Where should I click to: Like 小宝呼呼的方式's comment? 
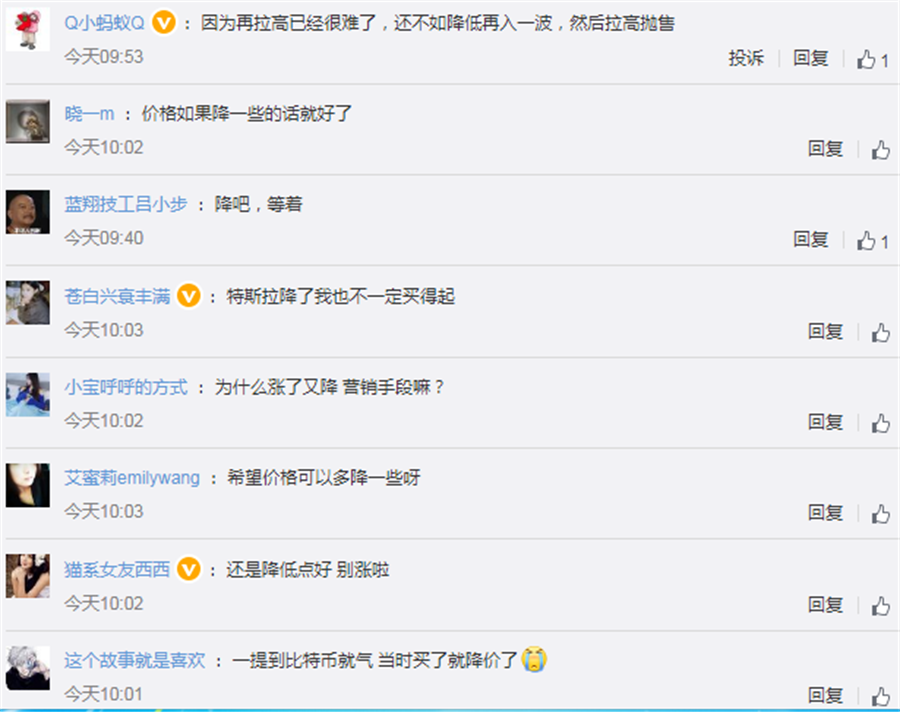coord(881,423)
